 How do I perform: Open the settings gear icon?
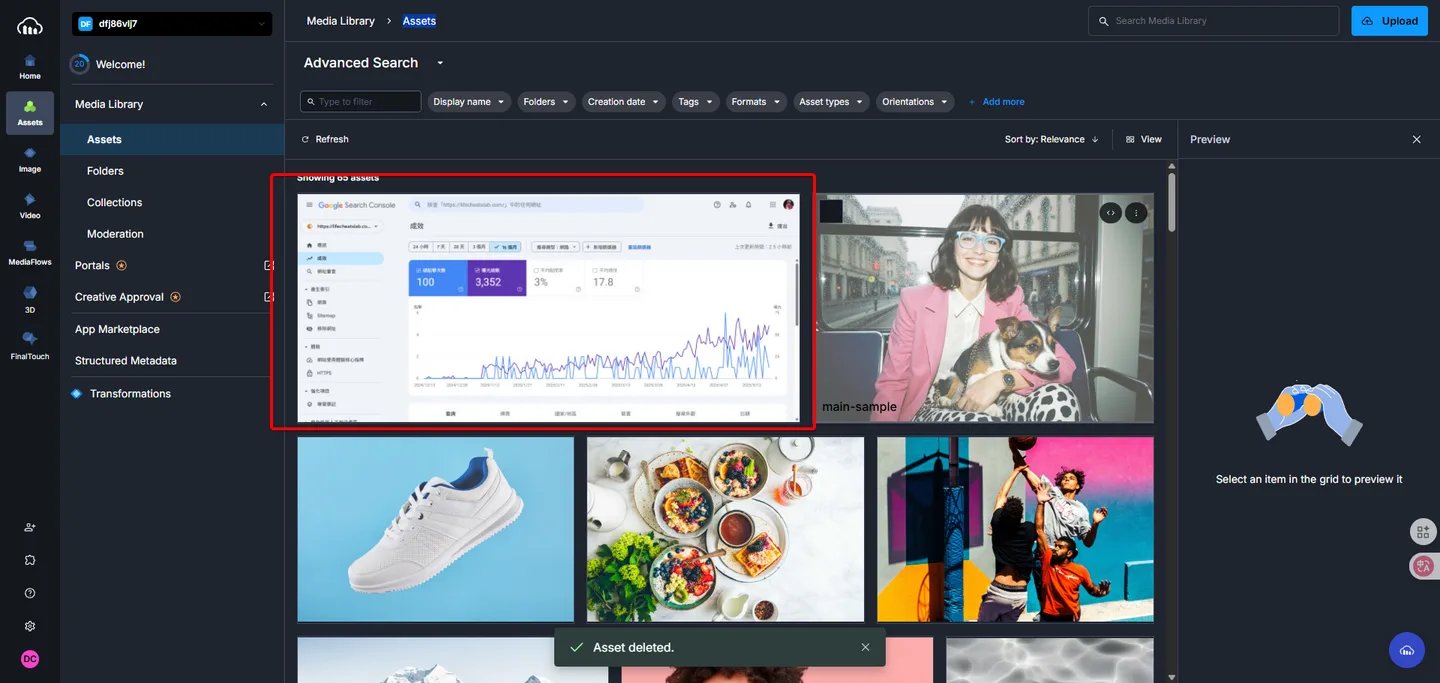[x=30, y=626]
